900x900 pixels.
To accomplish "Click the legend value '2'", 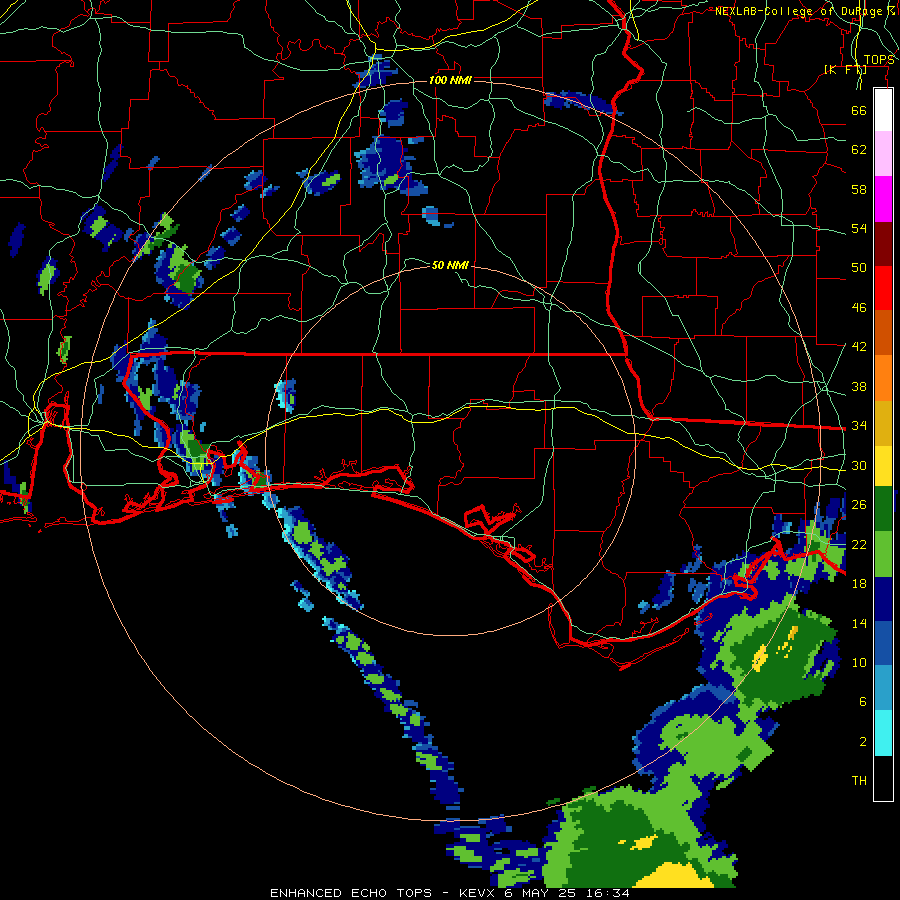I will point(863,742).
